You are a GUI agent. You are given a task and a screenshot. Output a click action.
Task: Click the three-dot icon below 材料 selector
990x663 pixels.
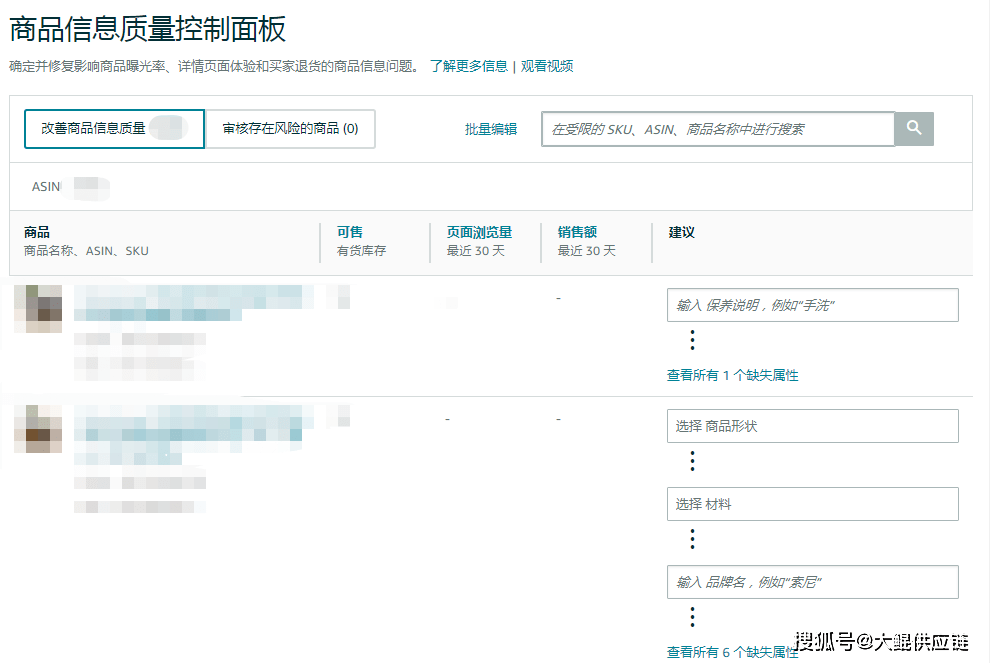(692, 539)
